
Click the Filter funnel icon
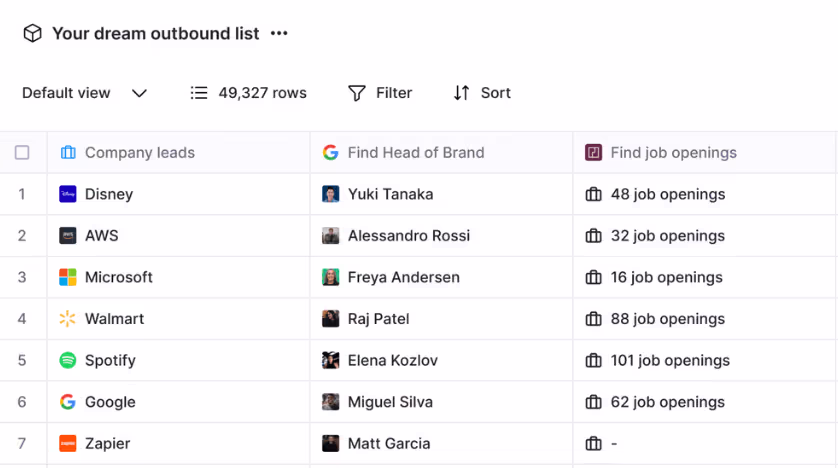tap(357, 93)
